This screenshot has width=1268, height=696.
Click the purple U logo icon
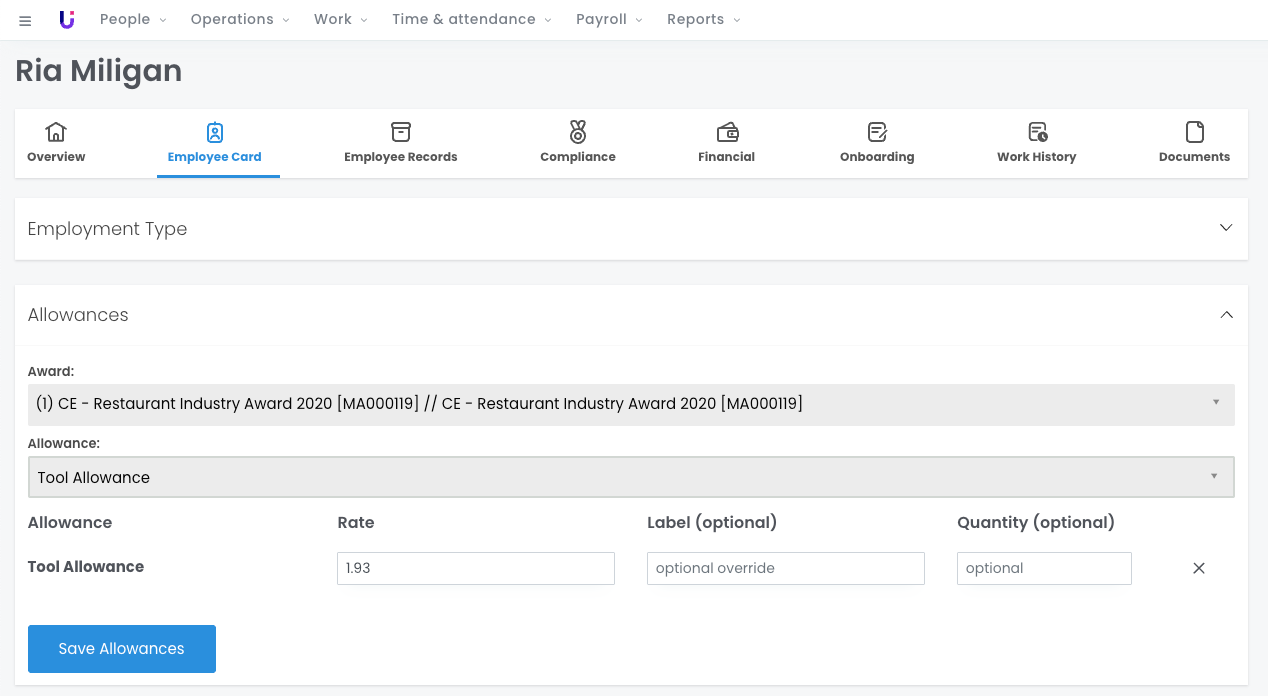[x=67, y=20]
